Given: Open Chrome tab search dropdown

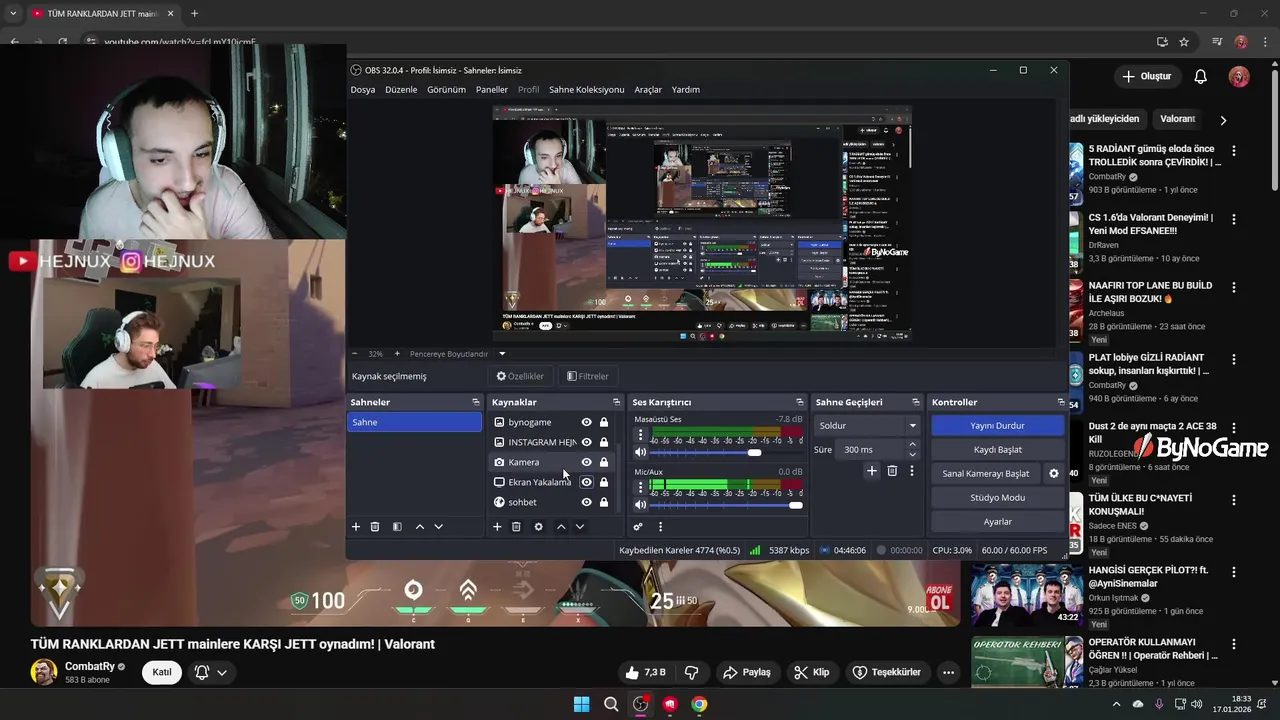Looking at the screenshot, I should tap(13, 13).
